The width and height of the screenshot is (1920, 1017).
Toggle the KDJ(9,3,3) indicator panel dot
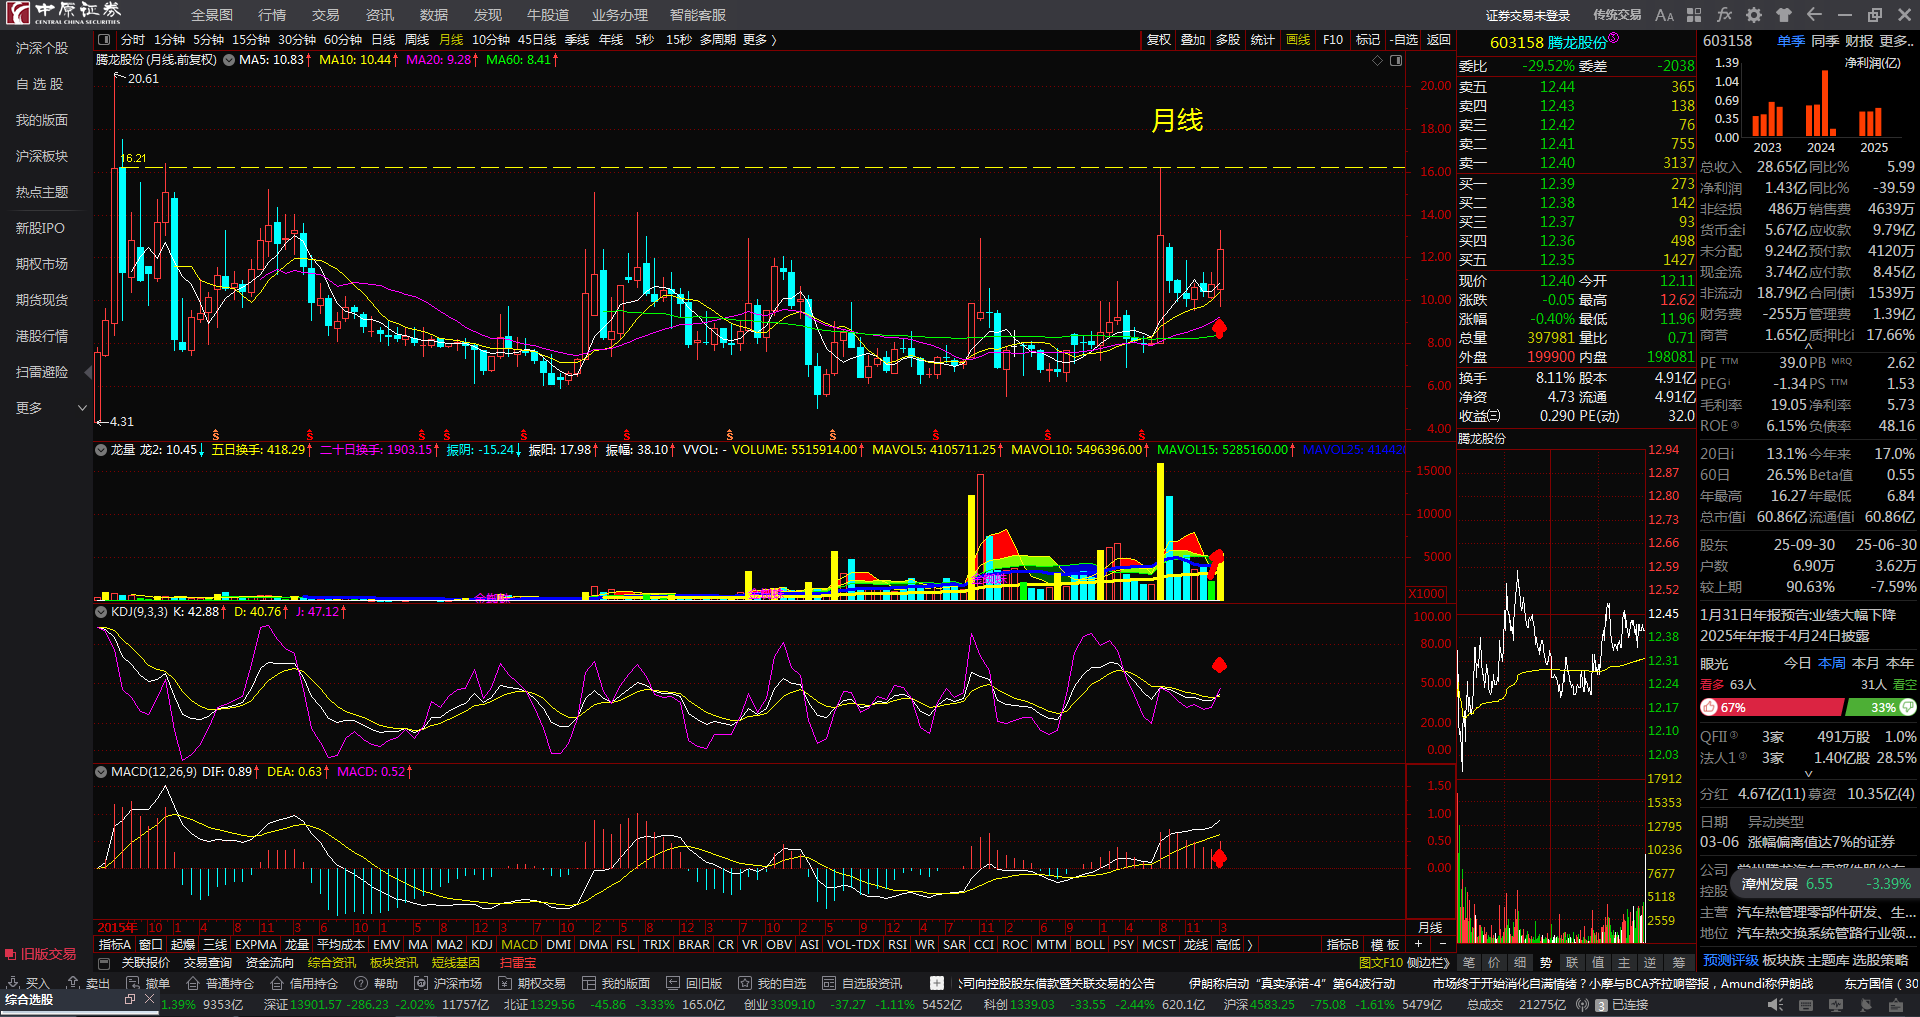tap(101, 612)
